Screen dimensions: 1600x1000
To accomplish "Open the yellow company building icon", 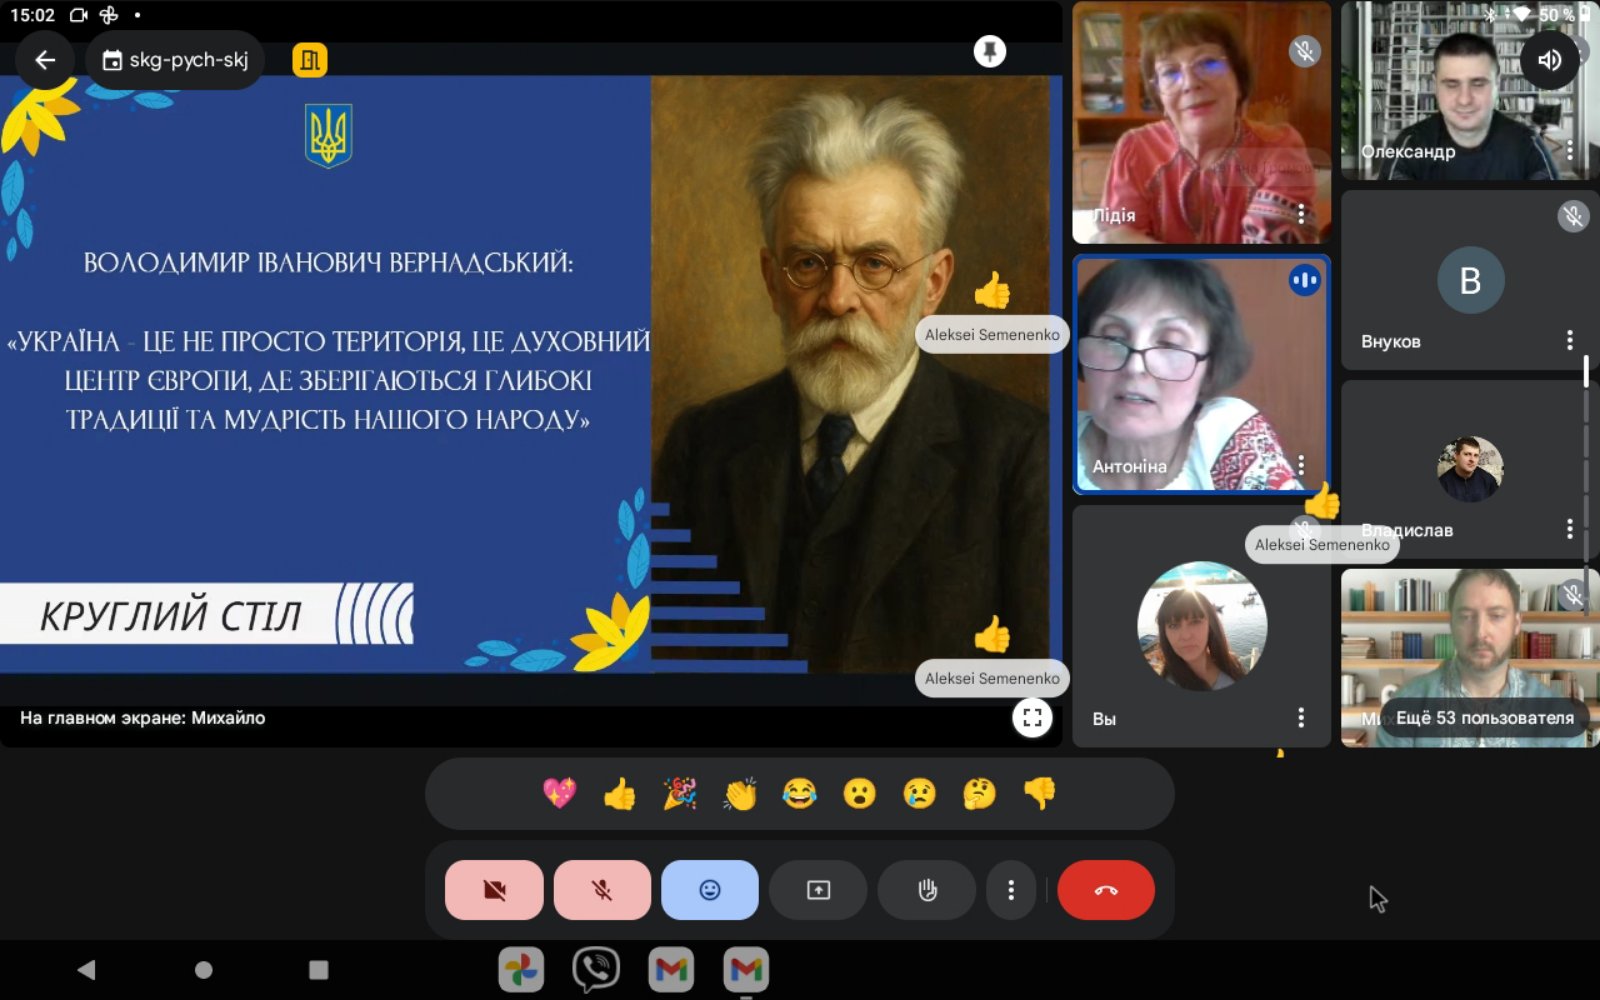I will pos(310,60).
